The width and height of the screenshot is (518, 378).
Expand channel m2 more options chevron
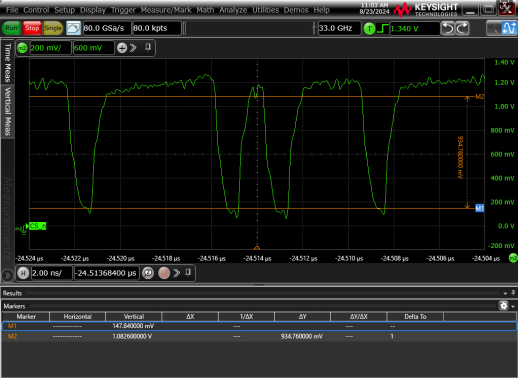pyautogui.click(x=133, y=48)
